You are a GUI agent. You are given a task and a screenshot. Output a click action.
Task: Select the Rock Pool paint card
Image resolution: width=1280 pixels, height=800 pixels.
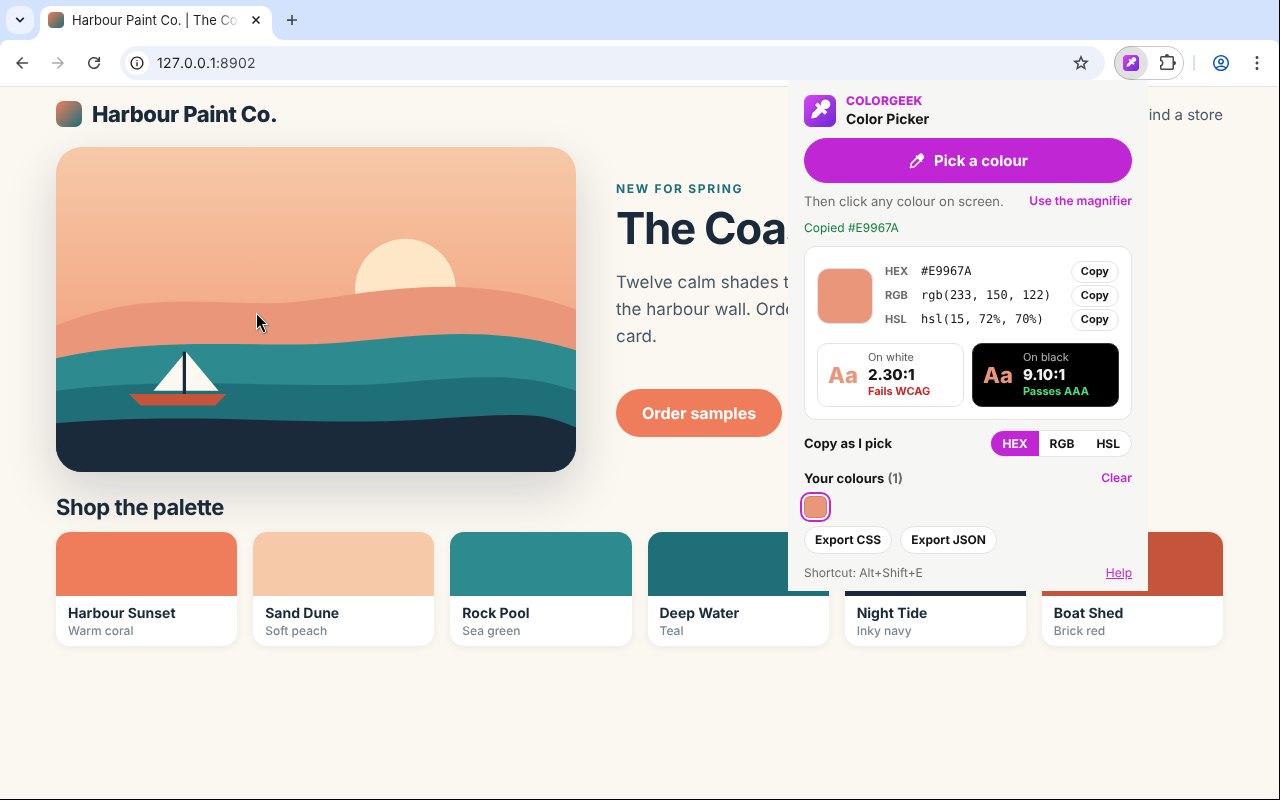point(541,589)
